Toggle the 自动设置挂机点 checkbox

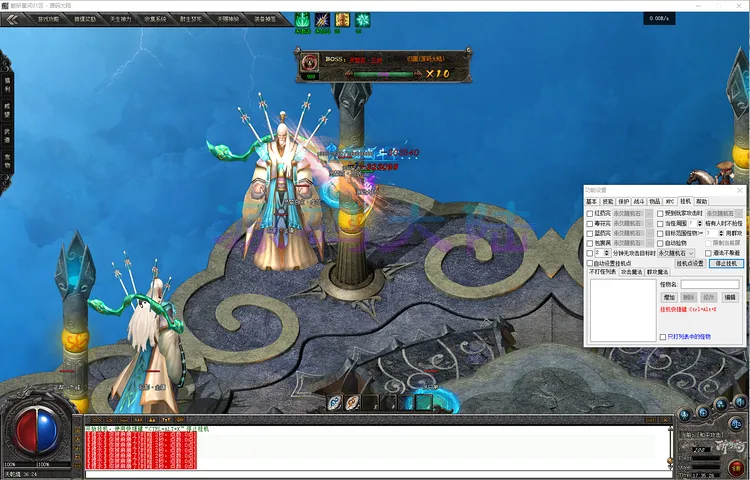click(x=590, y=263)
